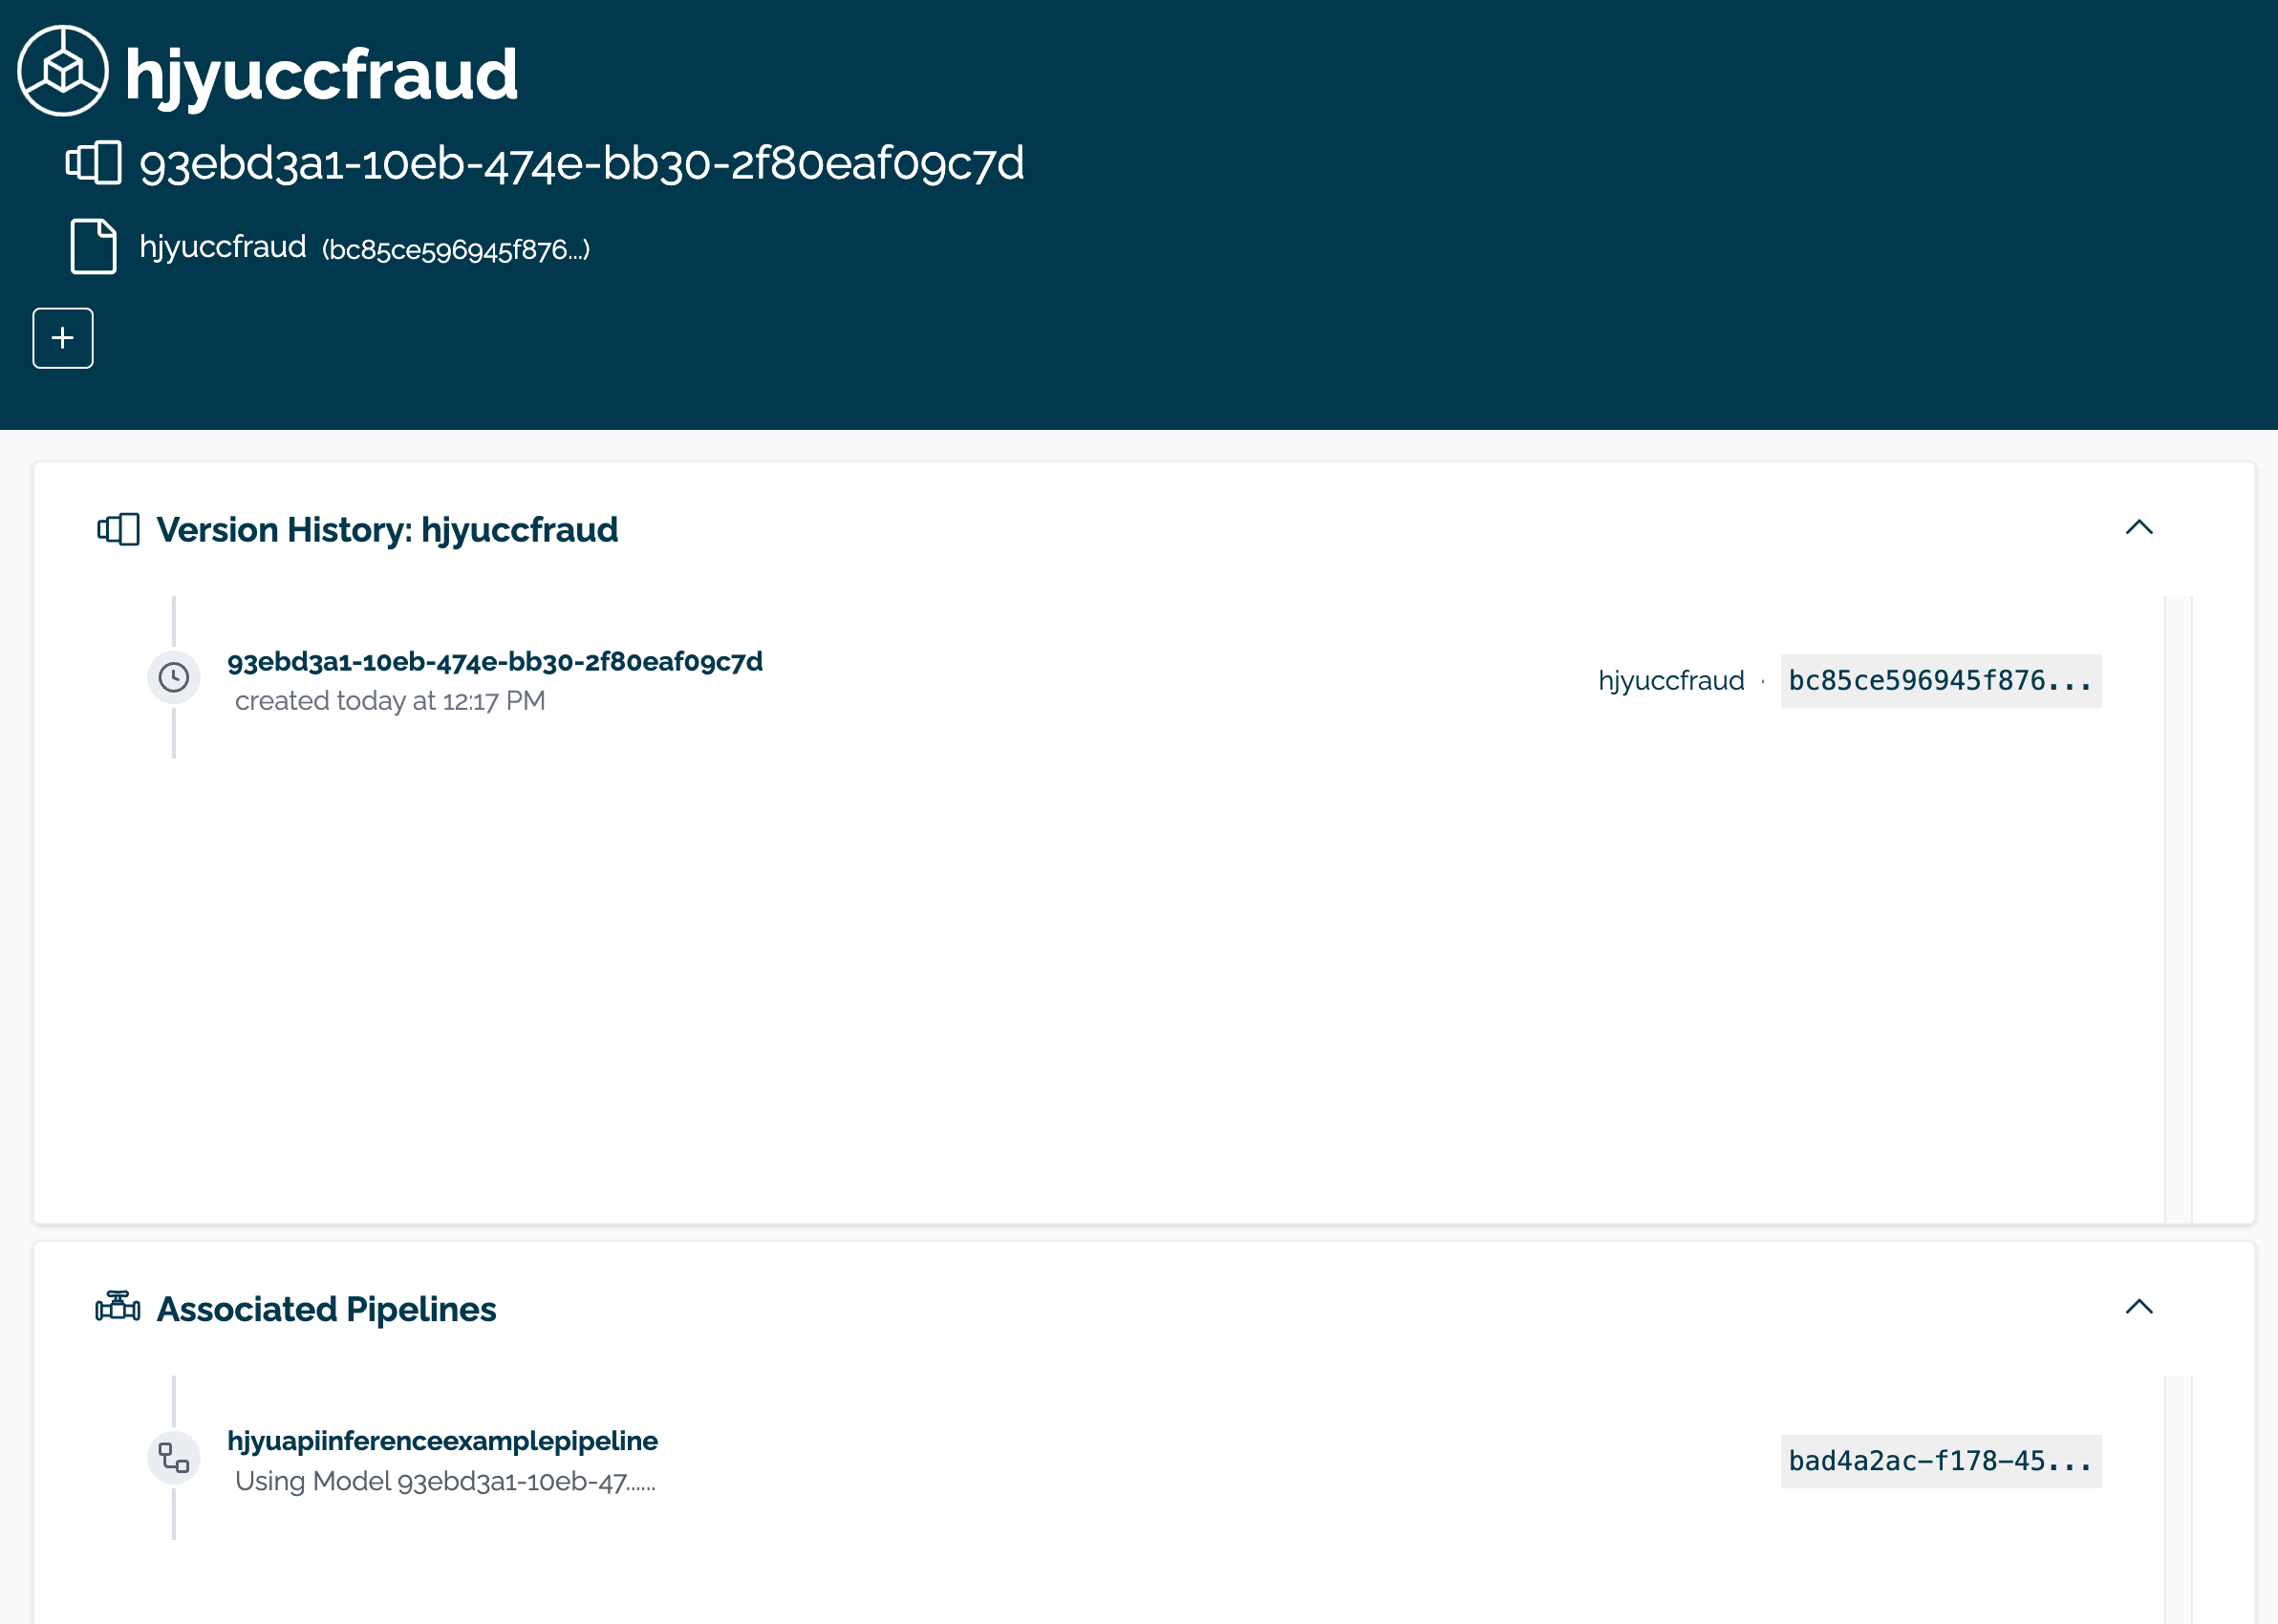Click the Version History section icon
This screenshot has width=2278, height=1624.
tap(118, 529)
